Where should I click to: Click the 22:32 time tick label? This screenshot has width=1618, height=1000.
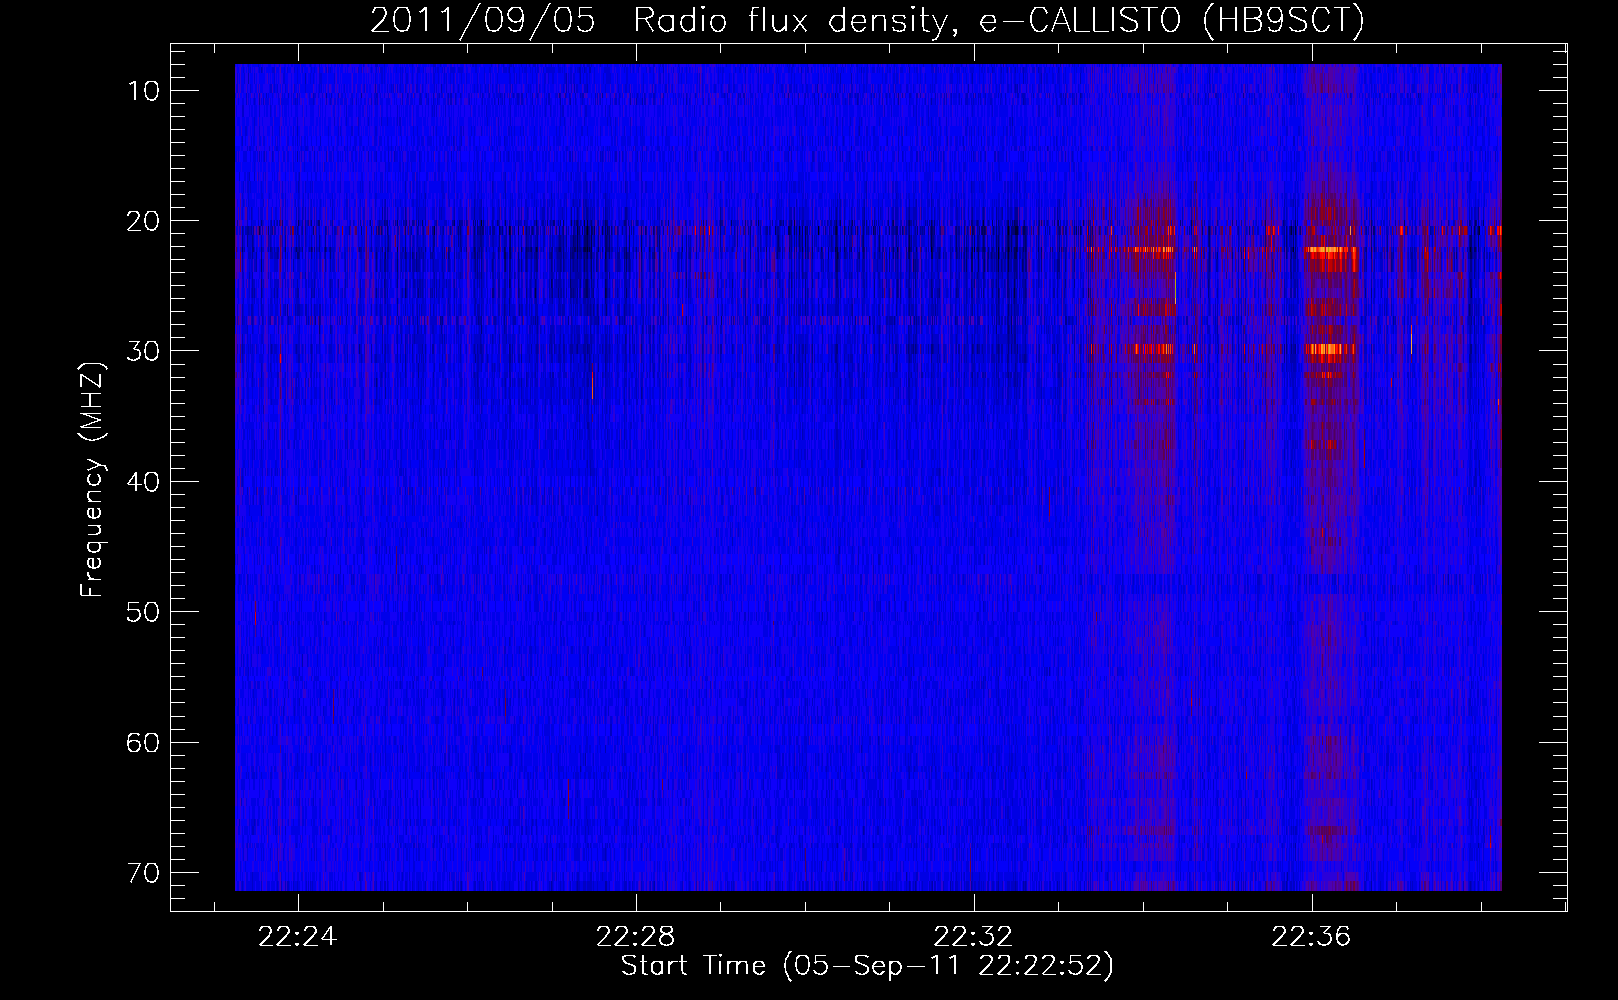point(973,937)
